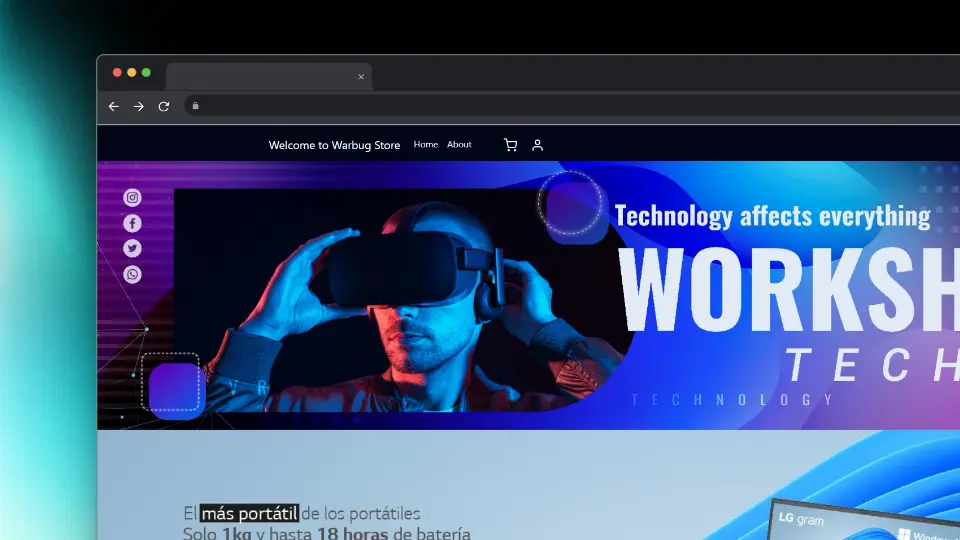Screen dimensions: 960x540
Task: Click the yellow minimize window button
Action: pyautogui.click(x=132, y=72)
